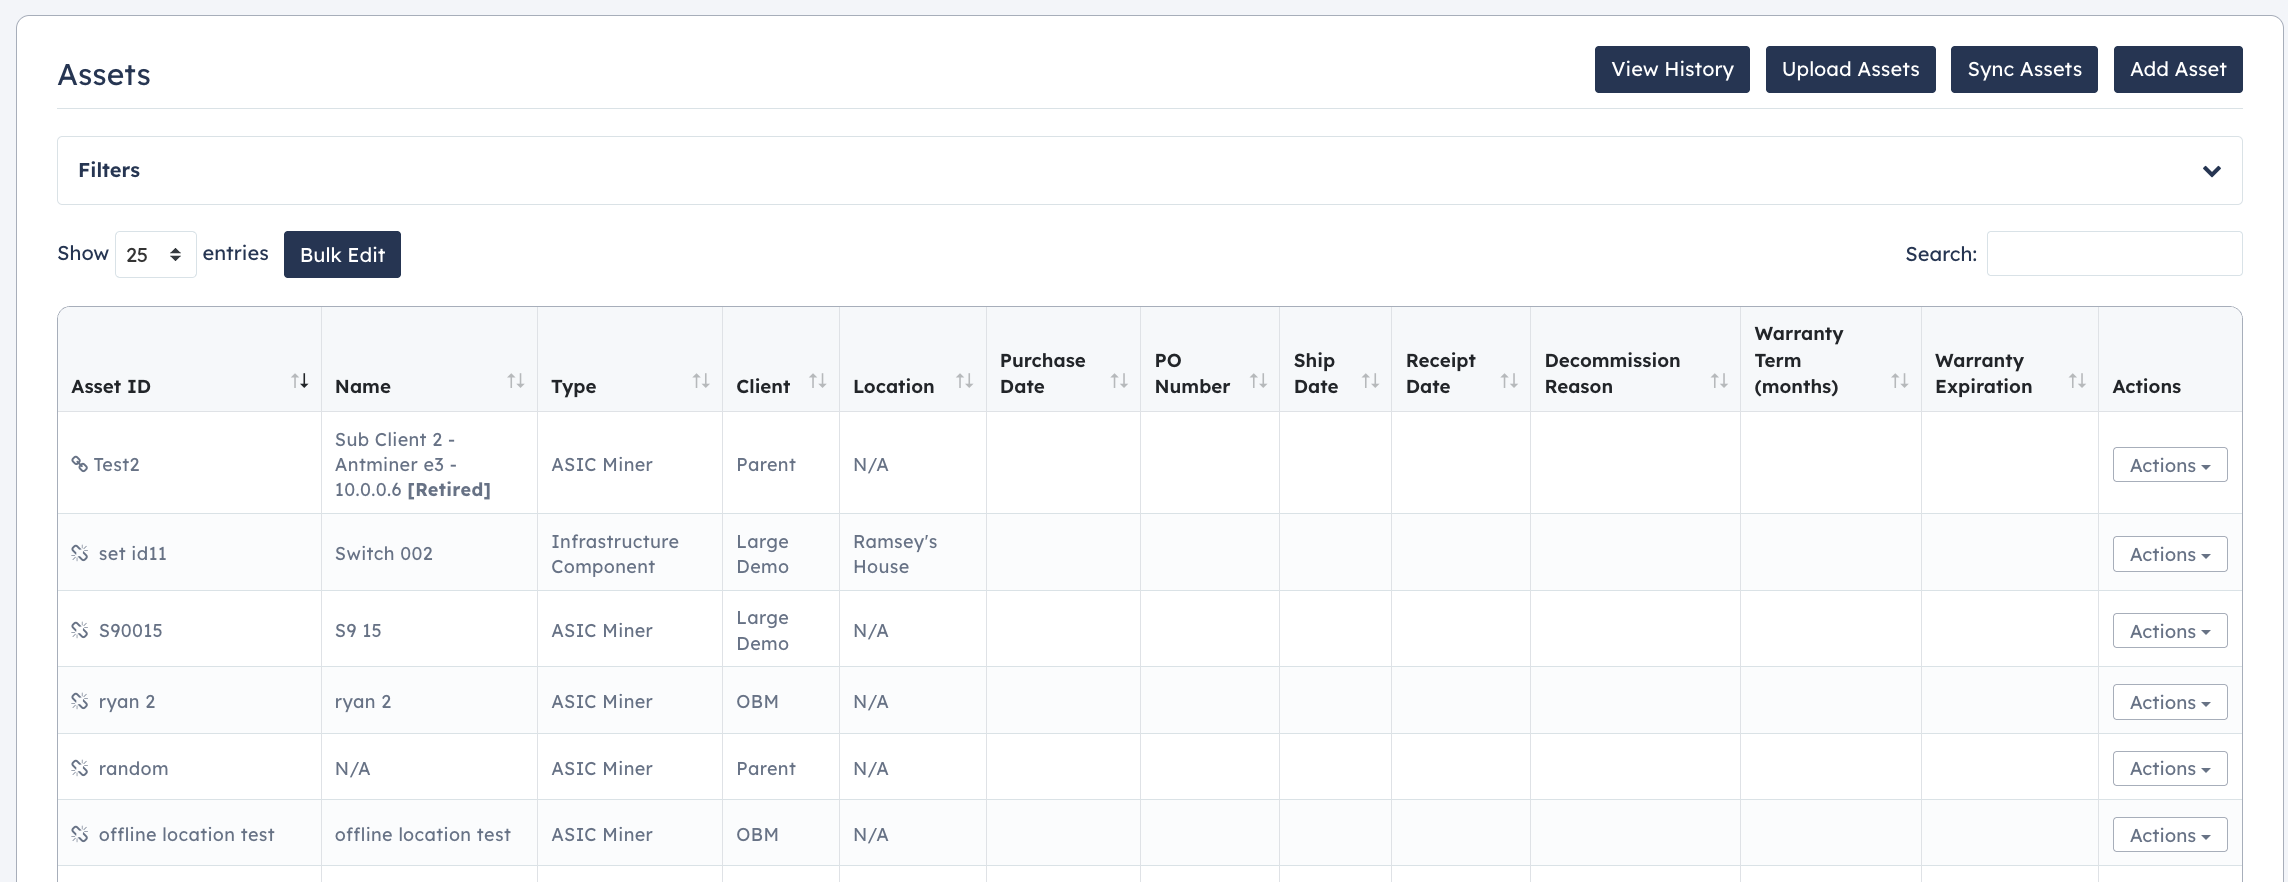Screen dimensions: 2288x882
Task: Sort table by Name column
Action: click(x=516, y=381)
